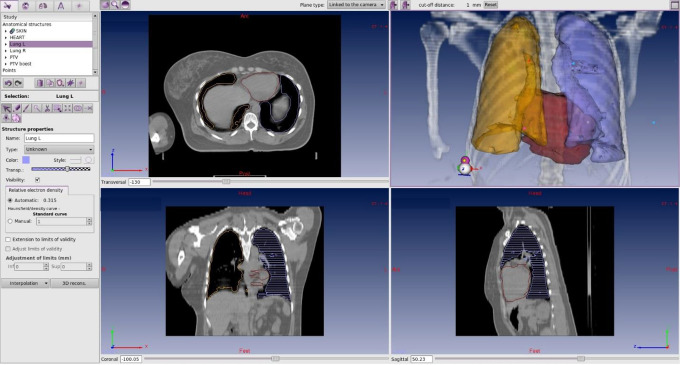680x365 pixels.
Task: Select the rounded rectangle shape tool
Action: point(78,108)
